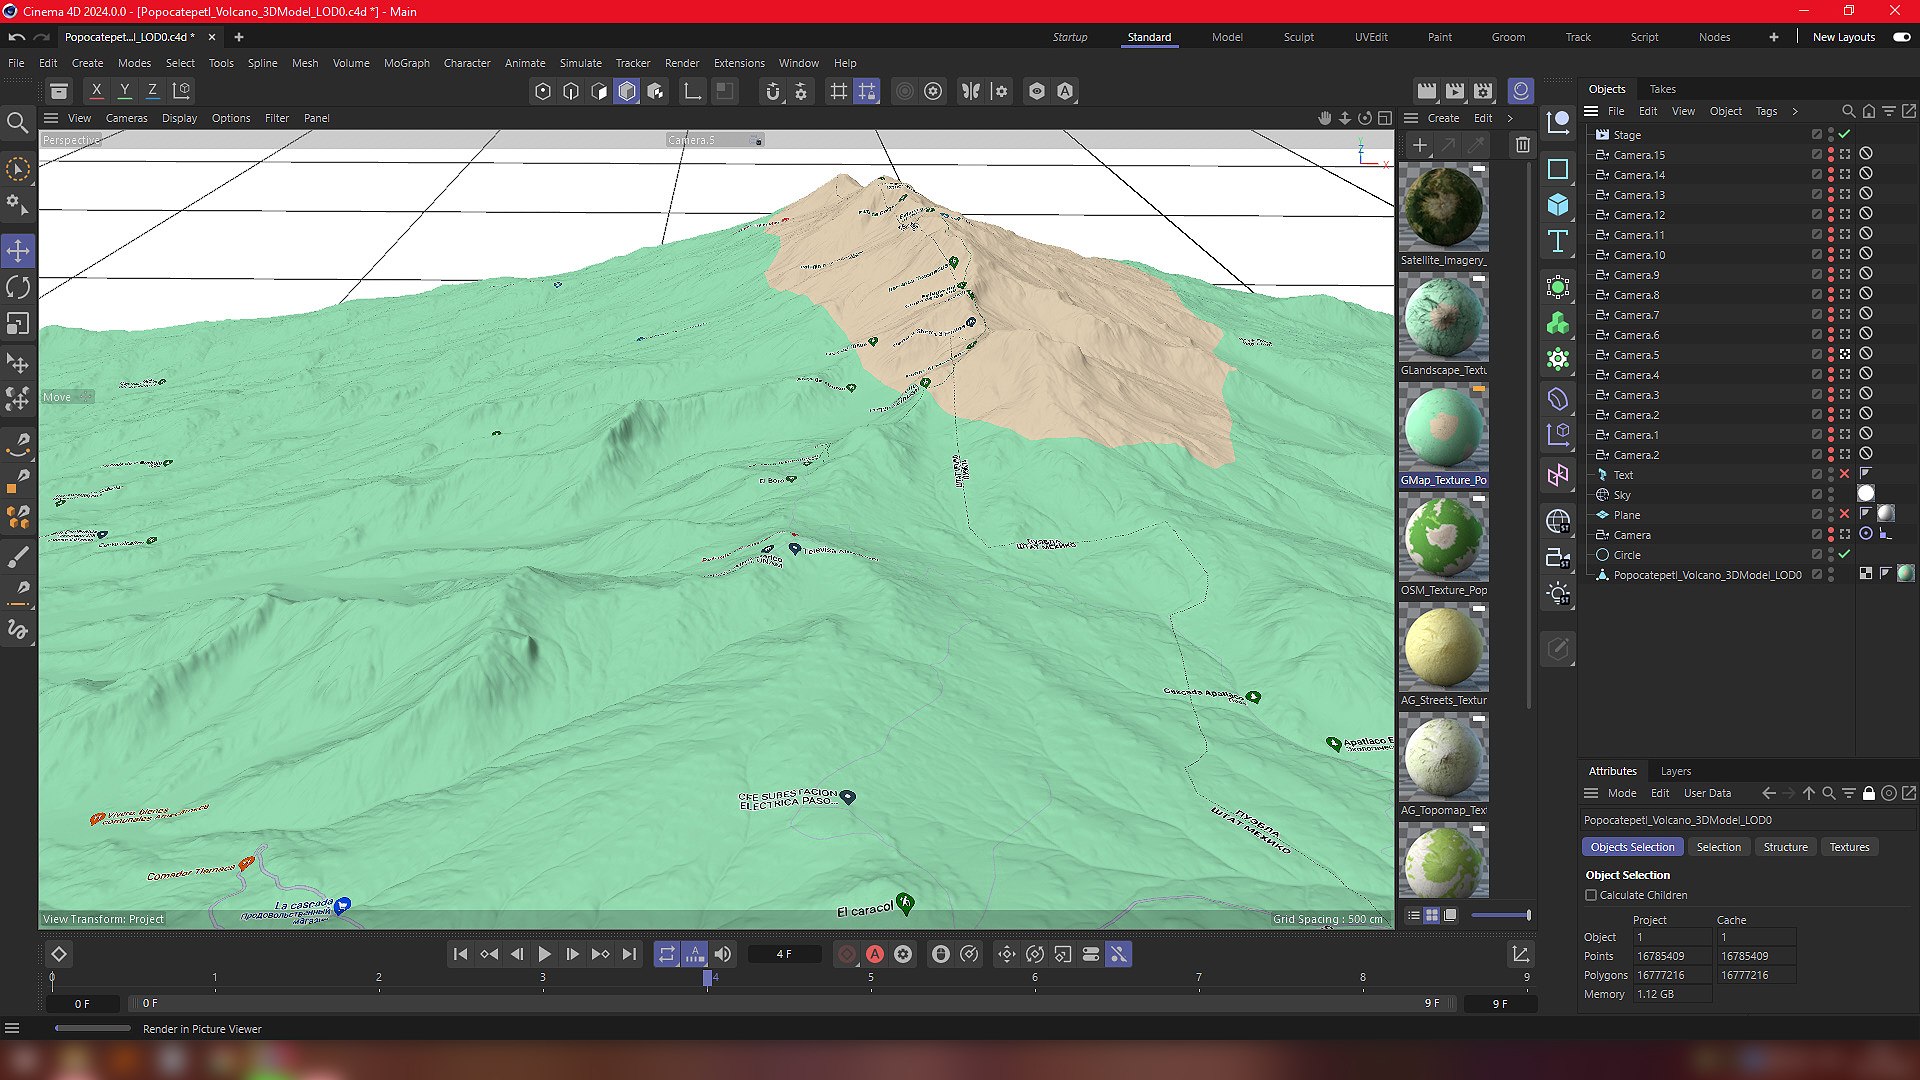Add a Cube primitive object

click(1558, 205)
